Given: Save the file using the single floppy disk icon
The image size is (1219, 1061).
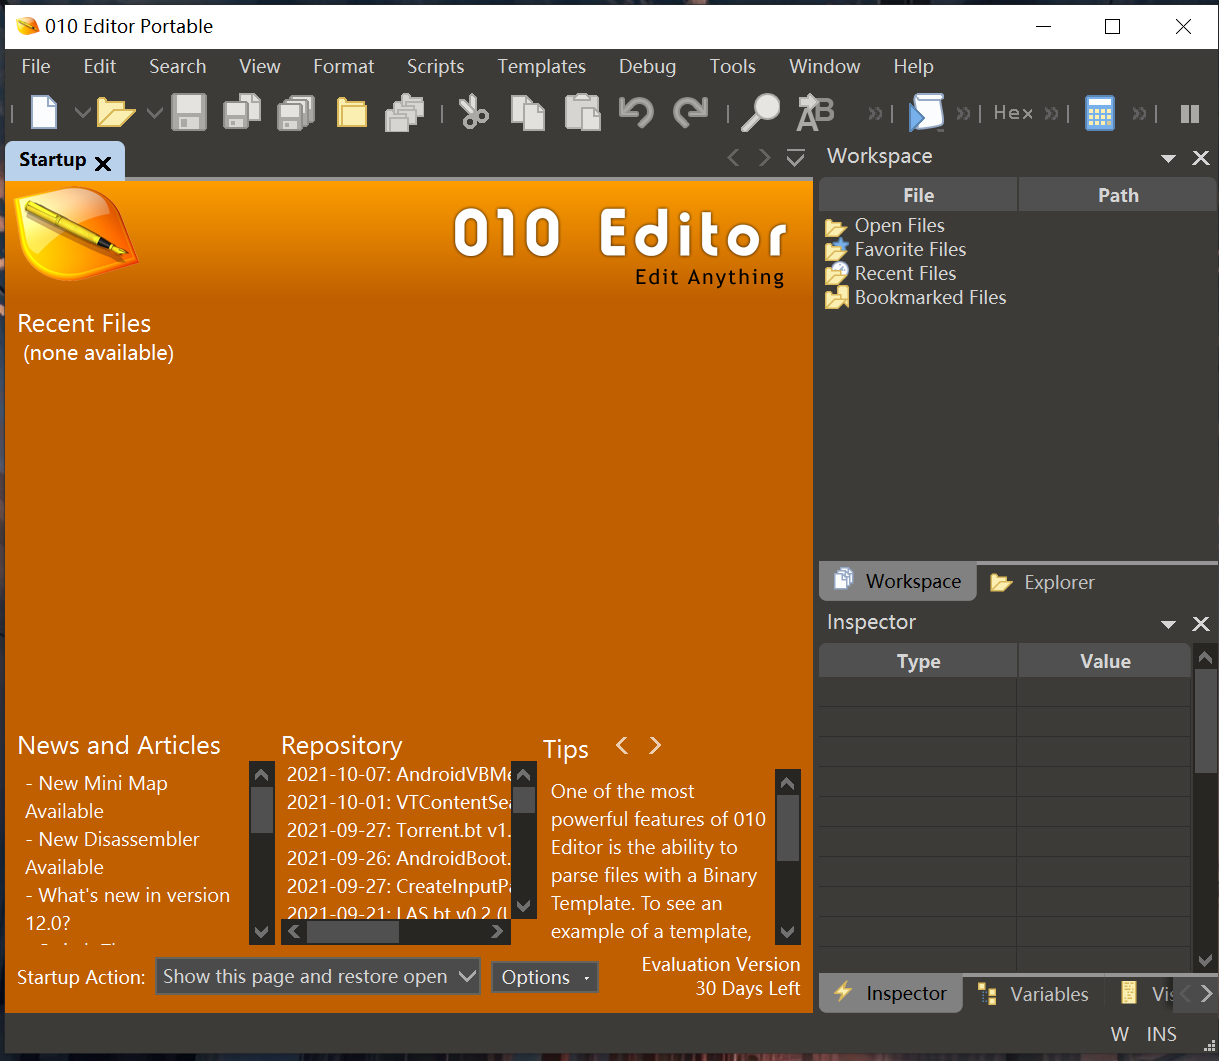Looking at the screenshot, I should [x=188, y=112].
